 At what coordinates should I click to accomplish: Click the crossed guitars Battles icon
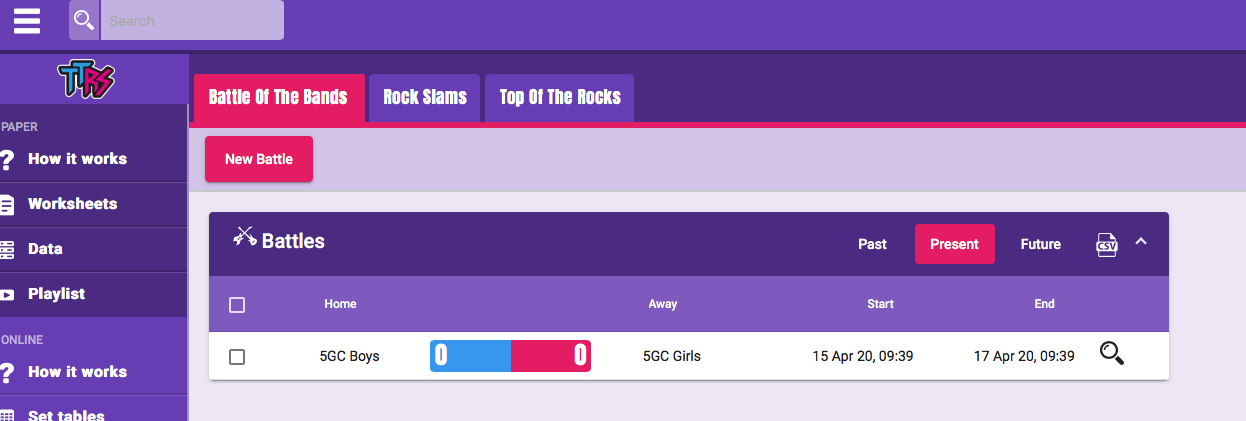coord(245,237)
